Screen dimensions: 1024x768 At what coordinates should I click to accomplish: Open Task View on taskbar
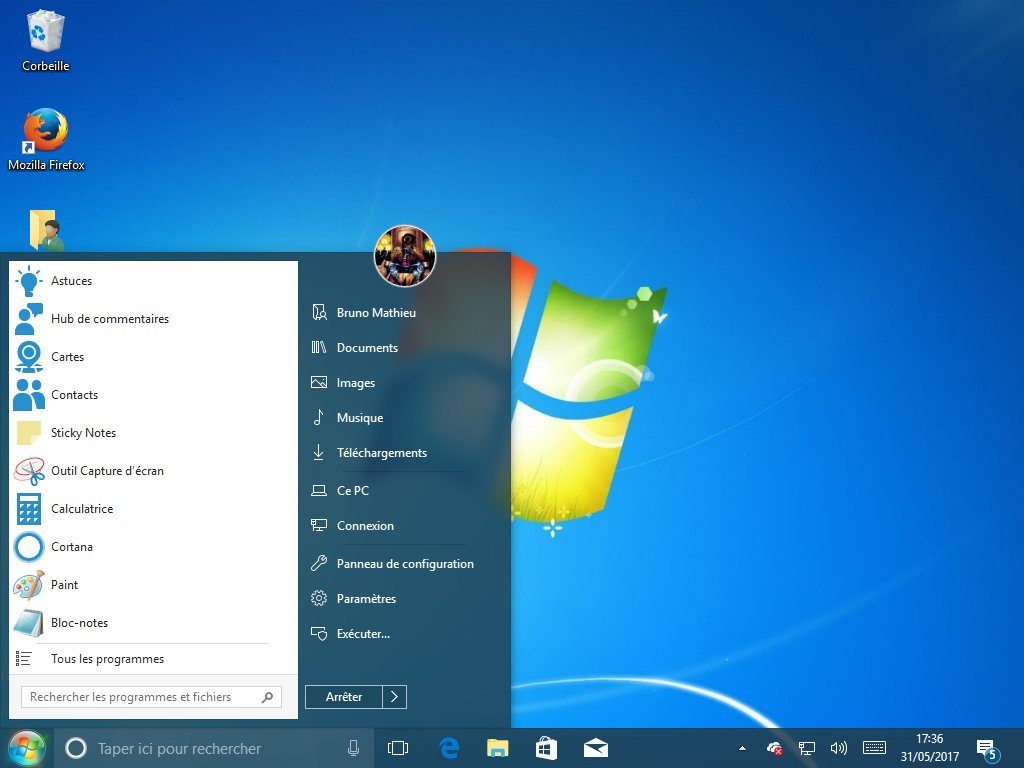coord(398,748)
